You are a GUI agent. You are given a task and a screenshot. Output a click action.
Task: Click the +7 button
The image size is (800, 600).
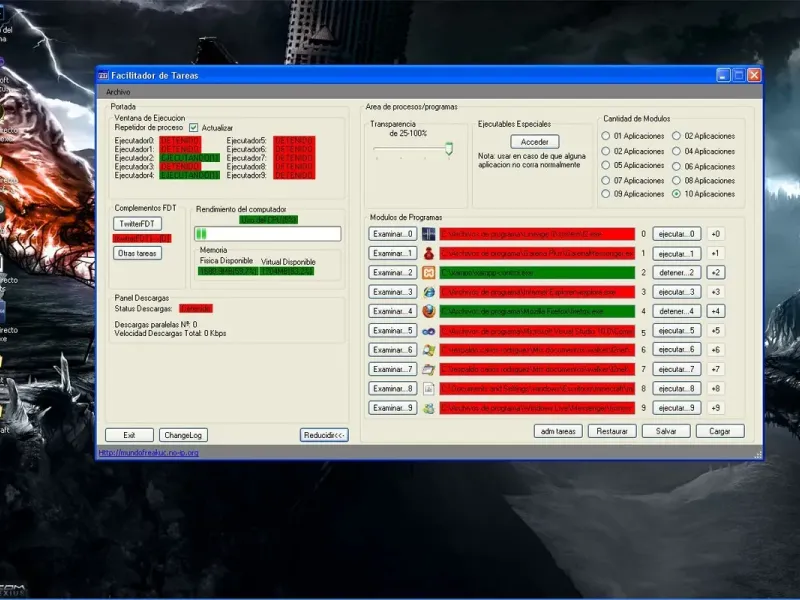click(x=716, y=369)
